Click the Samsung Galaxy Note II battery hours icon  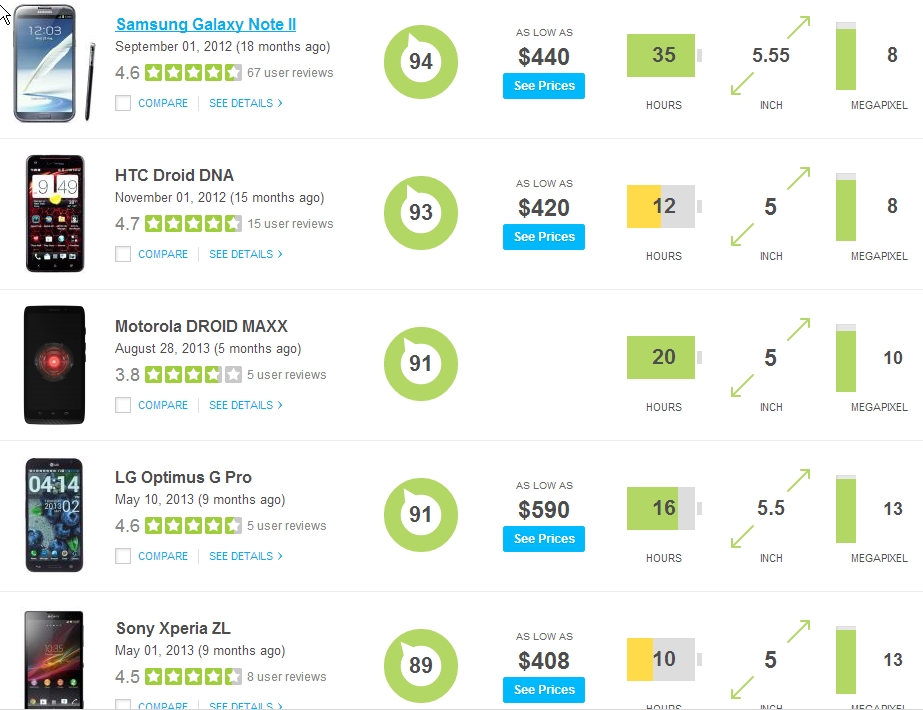(663, 55)
